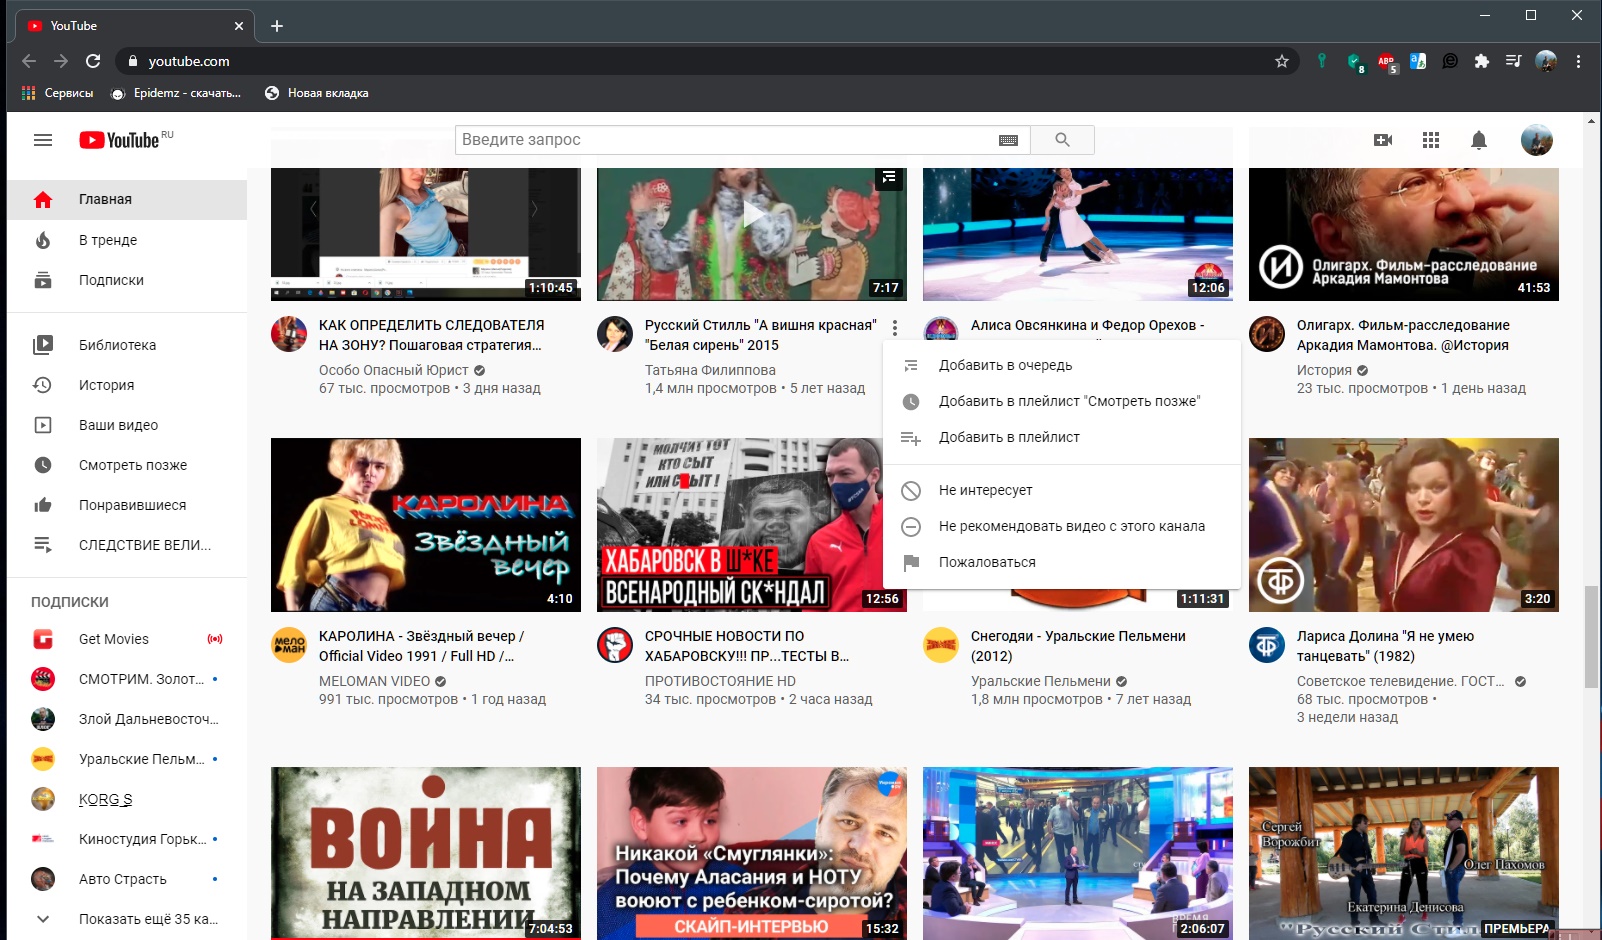The image size is (1602, 940).
Task: Open the Татьяна Филиппова channel name
Action: pos(710,370)
